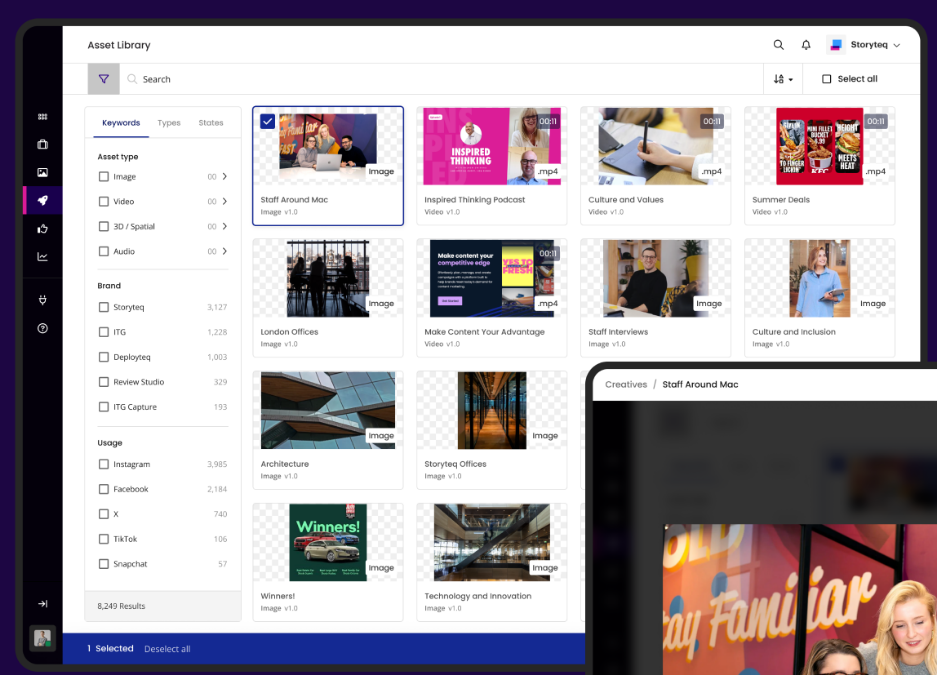Open the filter funnel icon
This screenshot has height=675, width=937.
[103, 79]
